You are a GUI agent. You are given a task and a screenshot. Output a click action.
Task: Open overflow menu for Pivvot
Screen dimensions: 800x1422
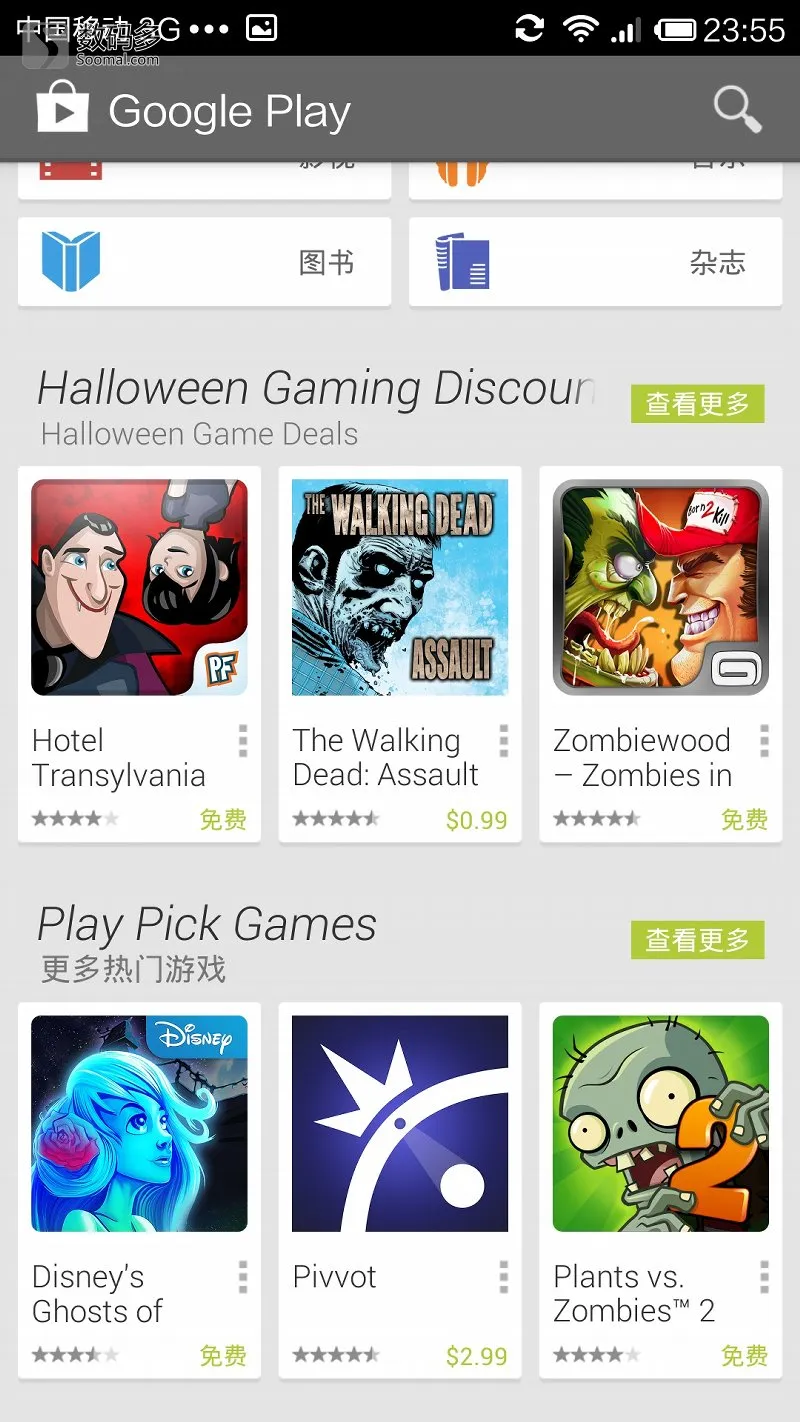[504, 1277]
